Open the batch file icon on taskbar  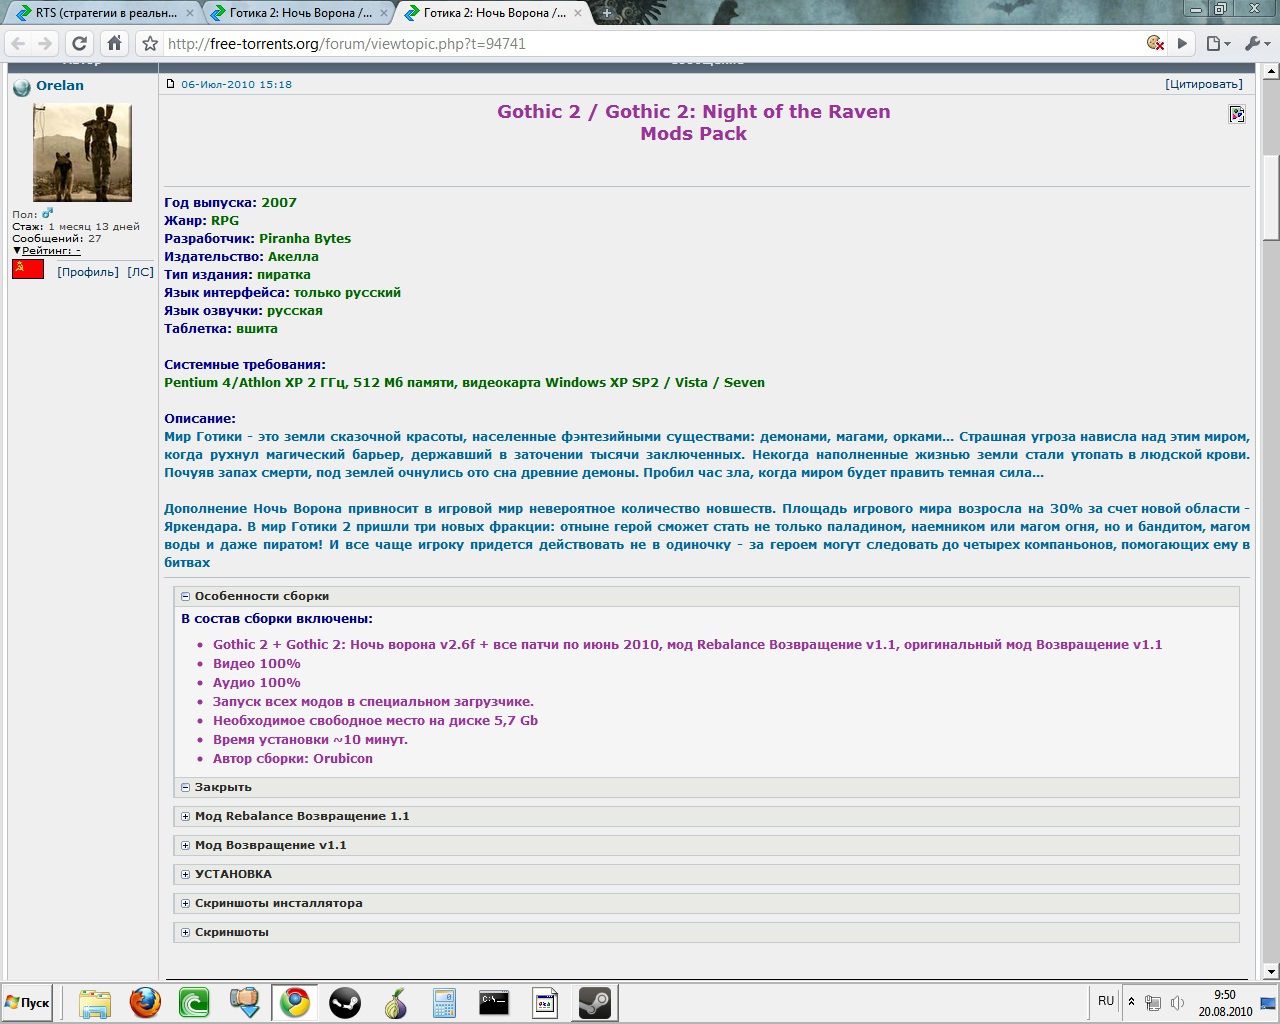click(545, 1003)
